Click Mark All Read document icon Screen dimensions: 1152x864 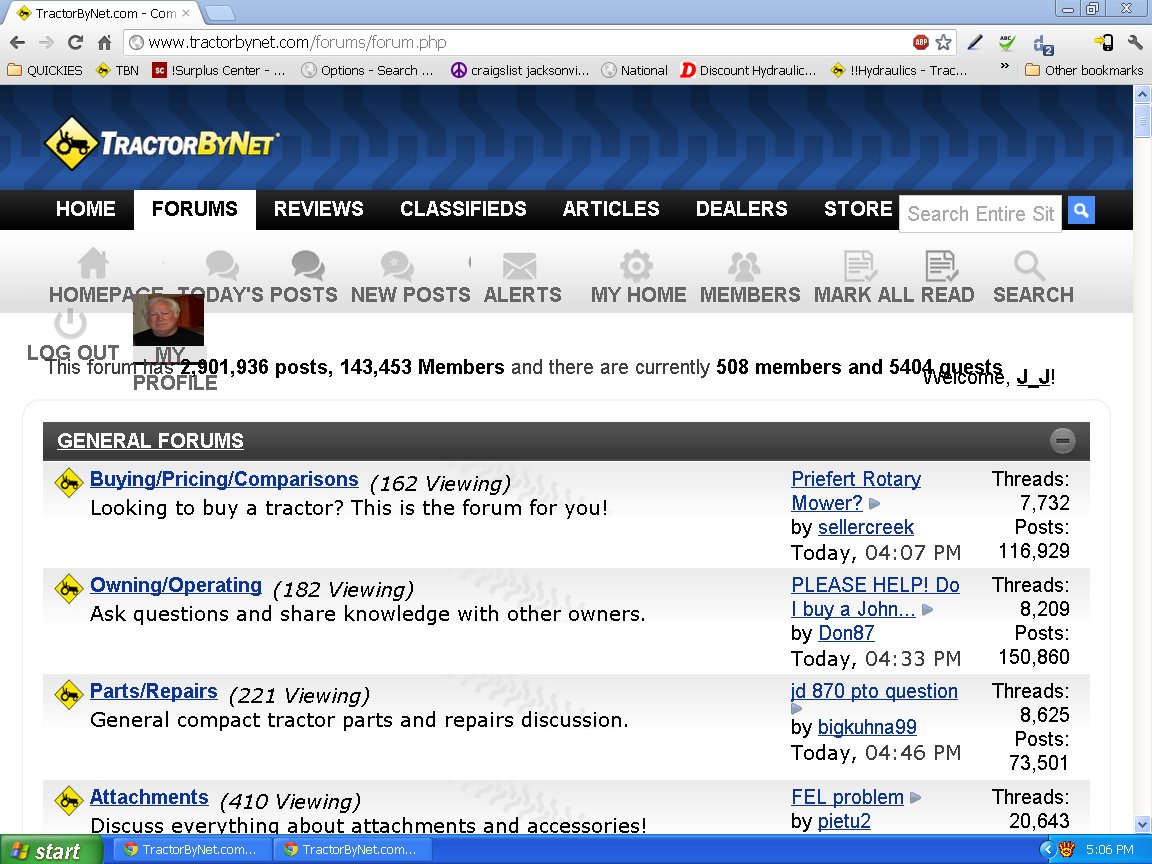pyautogui.click(x=859, y=266)
